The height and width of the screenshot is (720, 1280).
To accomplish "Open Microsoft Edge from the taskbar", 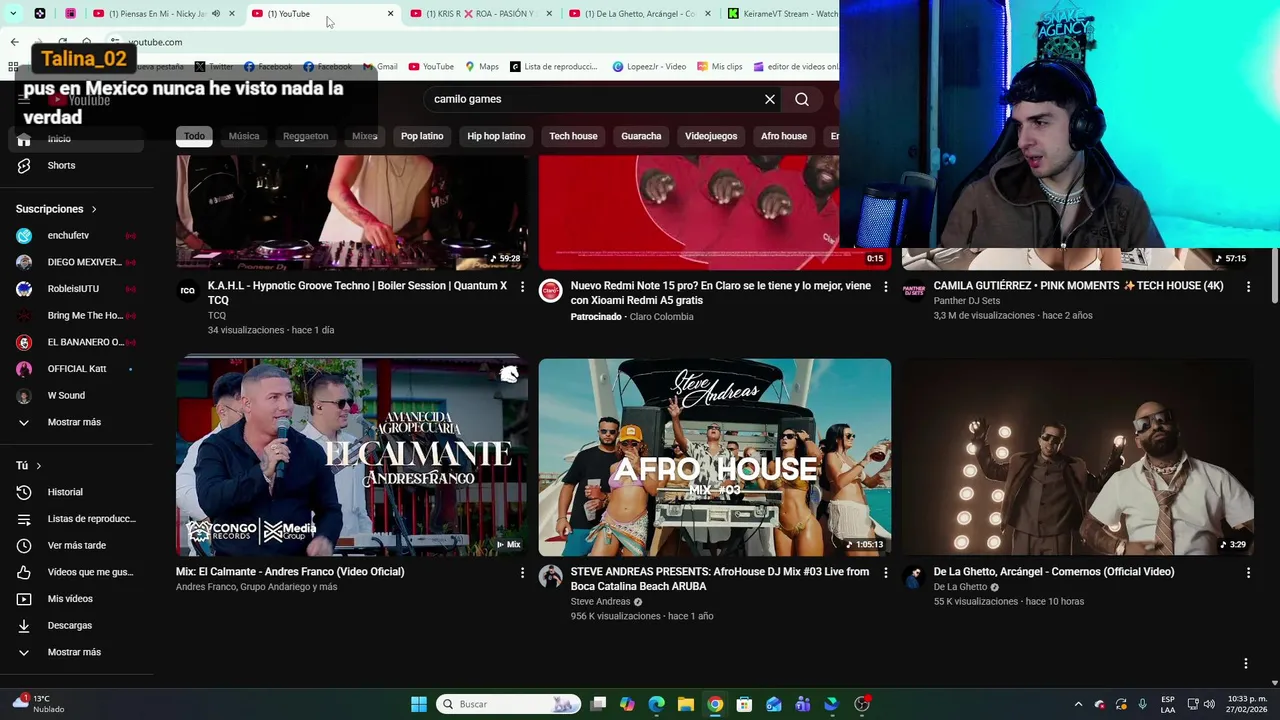I will tap(656, 704).
